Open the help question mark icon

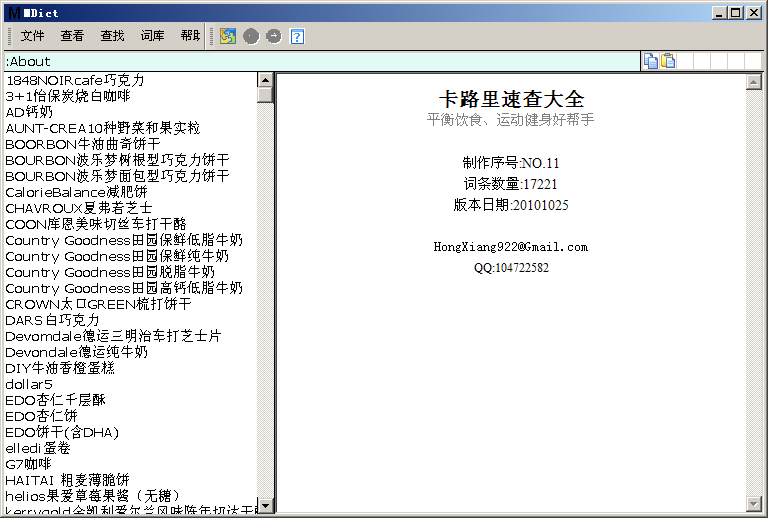tap(297, 36)
